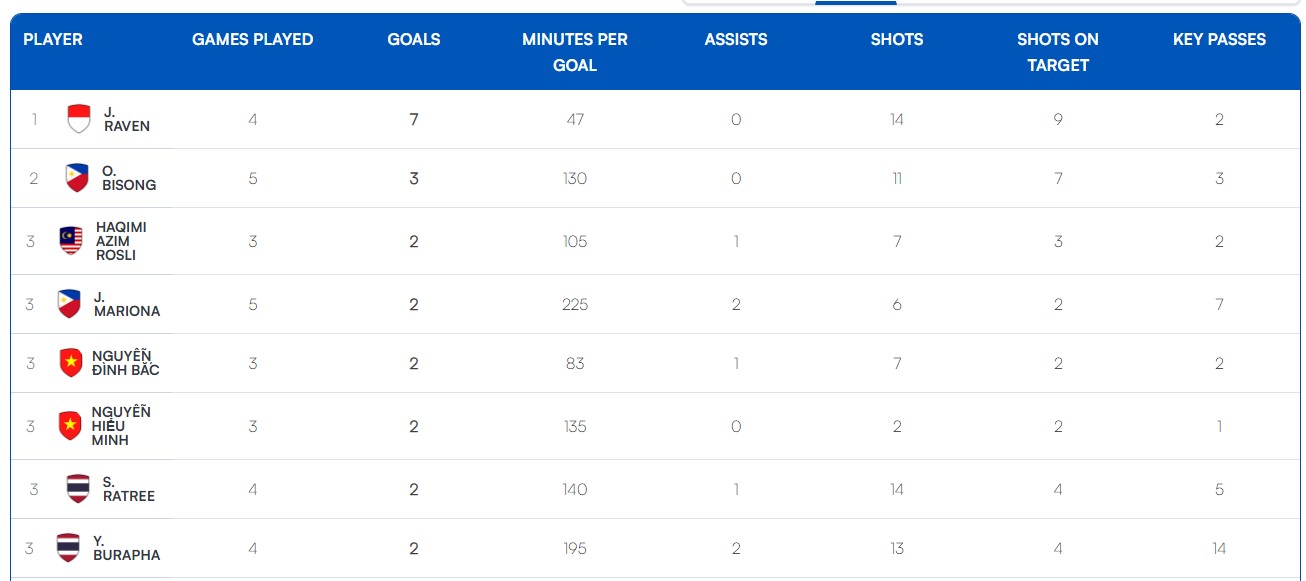Sort by Key Passes column header
Viewport: 1306px width, 581px height.
click(x=1219, y=40)
